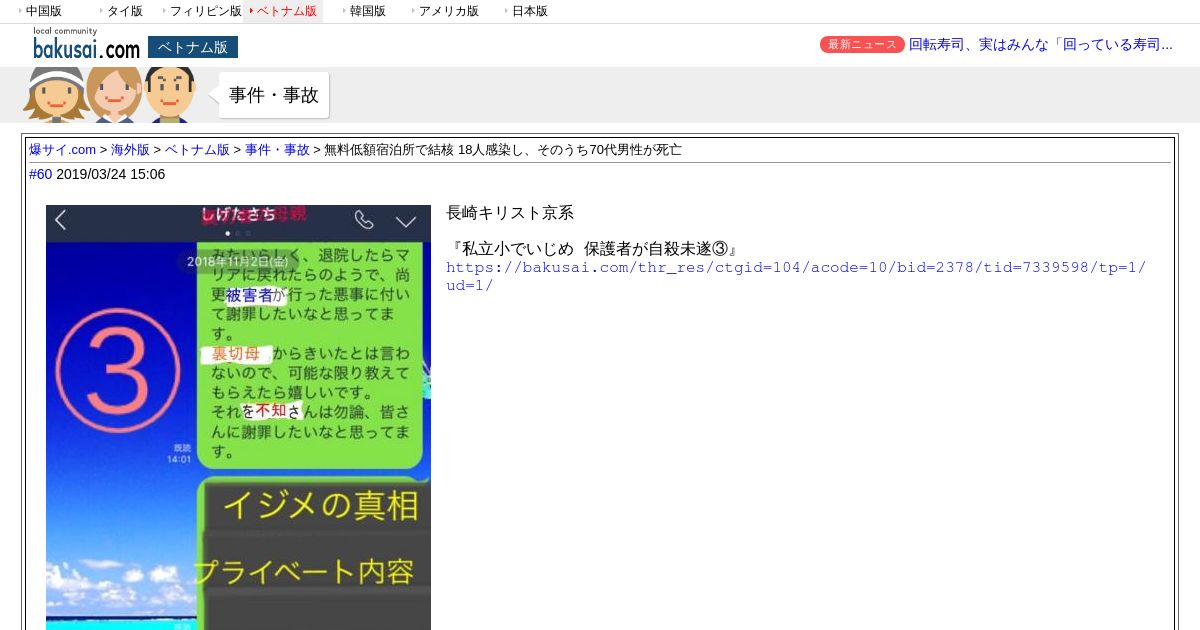Click the bakusai.com logo
The width and height of the screenshot is (1200, 630).
click(x=86, y=44)
